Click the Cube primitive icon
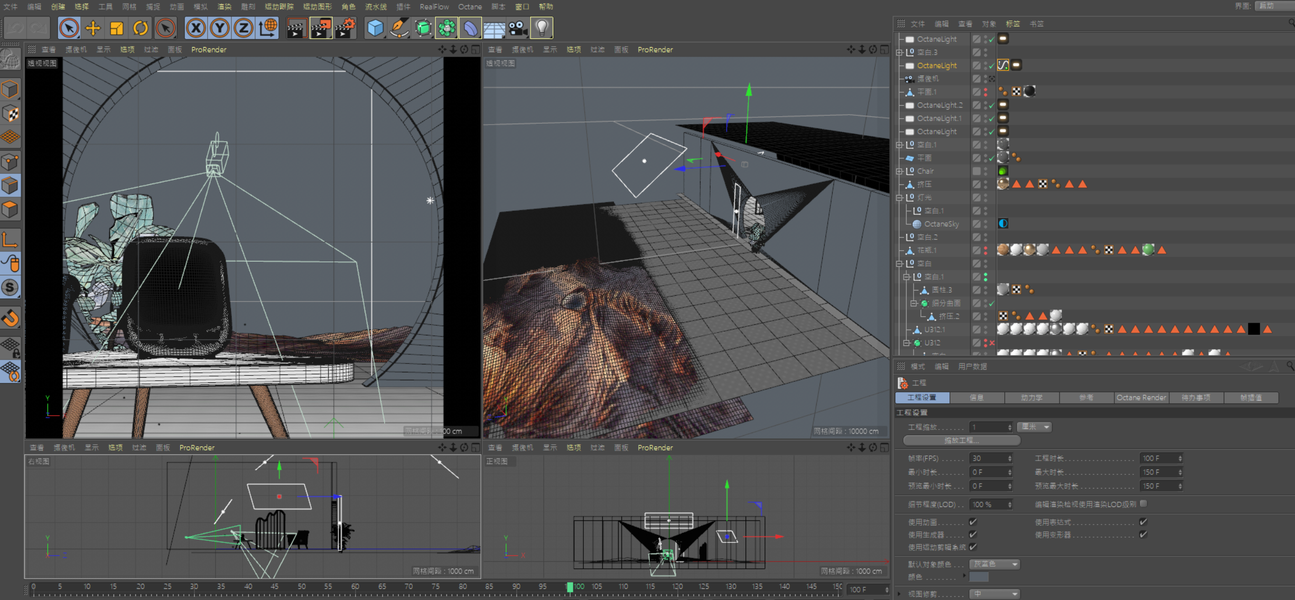 tap(375, 29)
